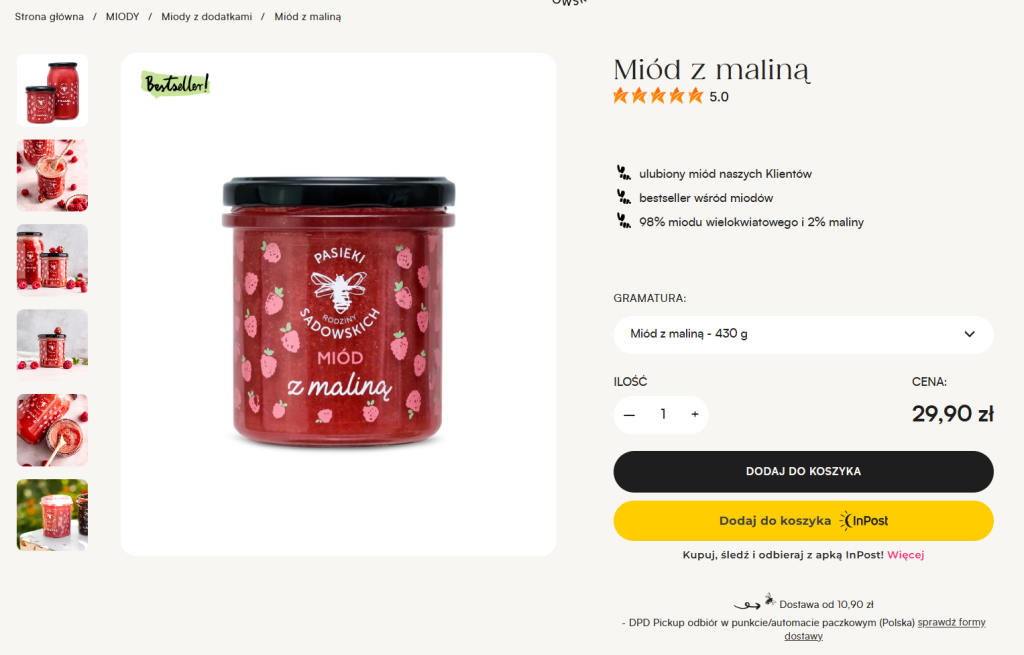This screenshot has height=655, width=1024.
Task: Click the Bestseller badge on image
Action: (176, 85)
